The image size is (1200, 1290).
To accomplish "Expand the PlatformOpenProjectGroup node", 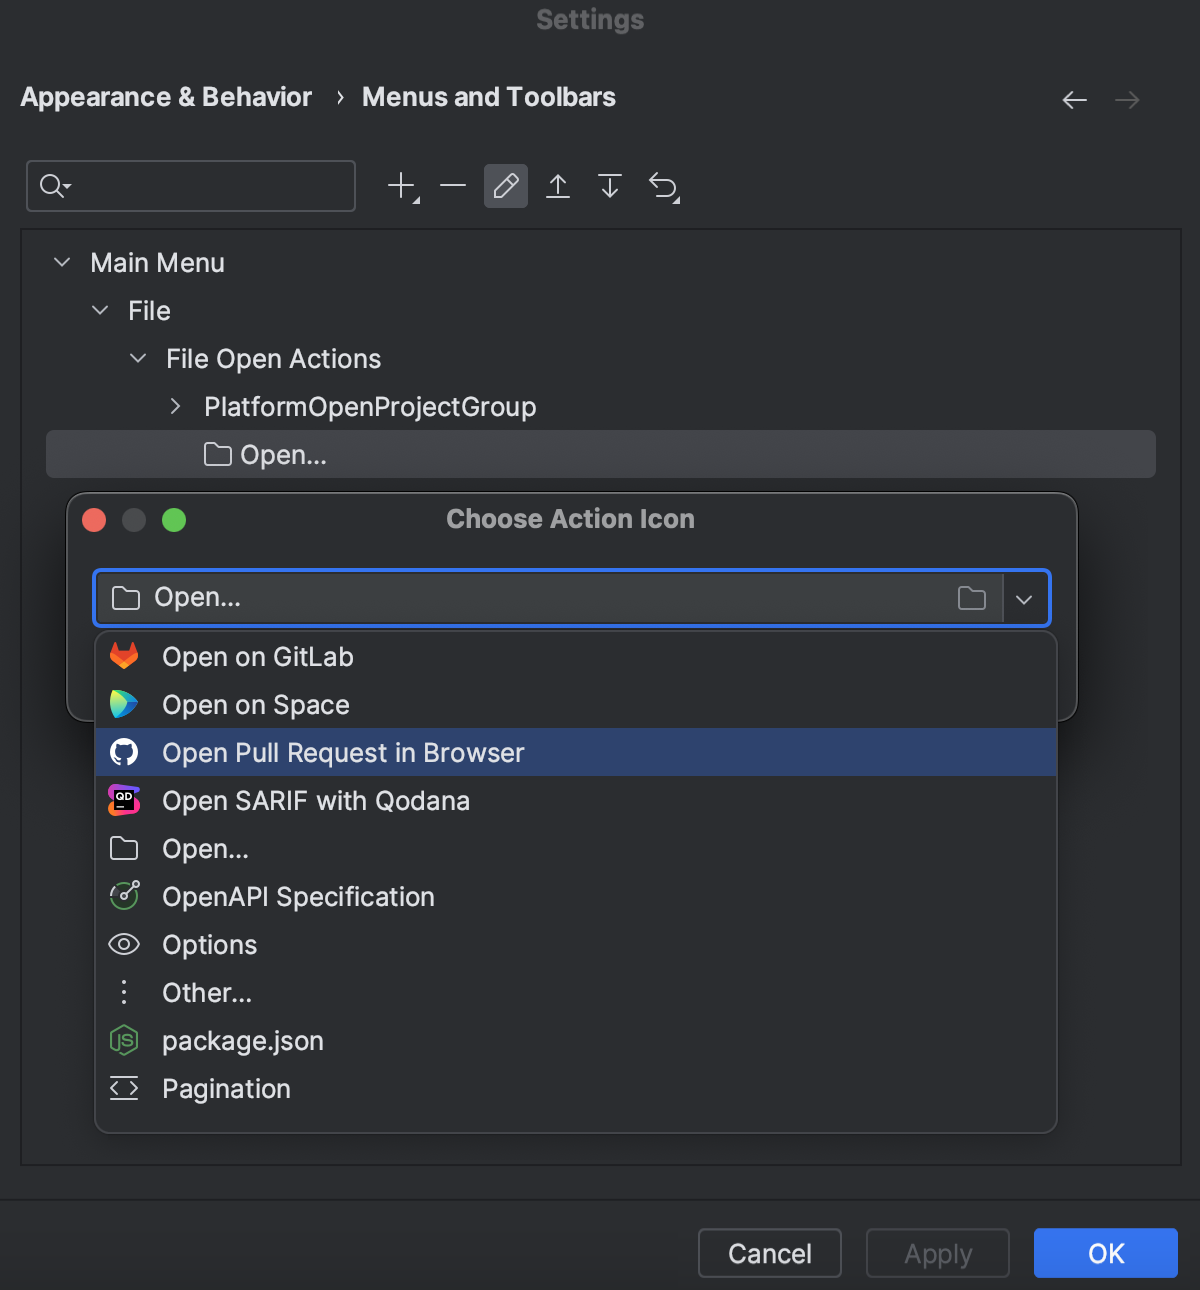I will 175,406.
